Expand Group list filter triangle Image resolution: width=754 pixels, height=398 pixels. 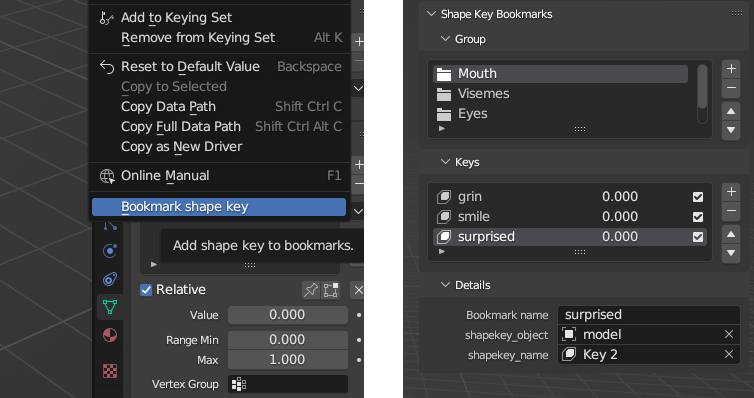point(442,129)
